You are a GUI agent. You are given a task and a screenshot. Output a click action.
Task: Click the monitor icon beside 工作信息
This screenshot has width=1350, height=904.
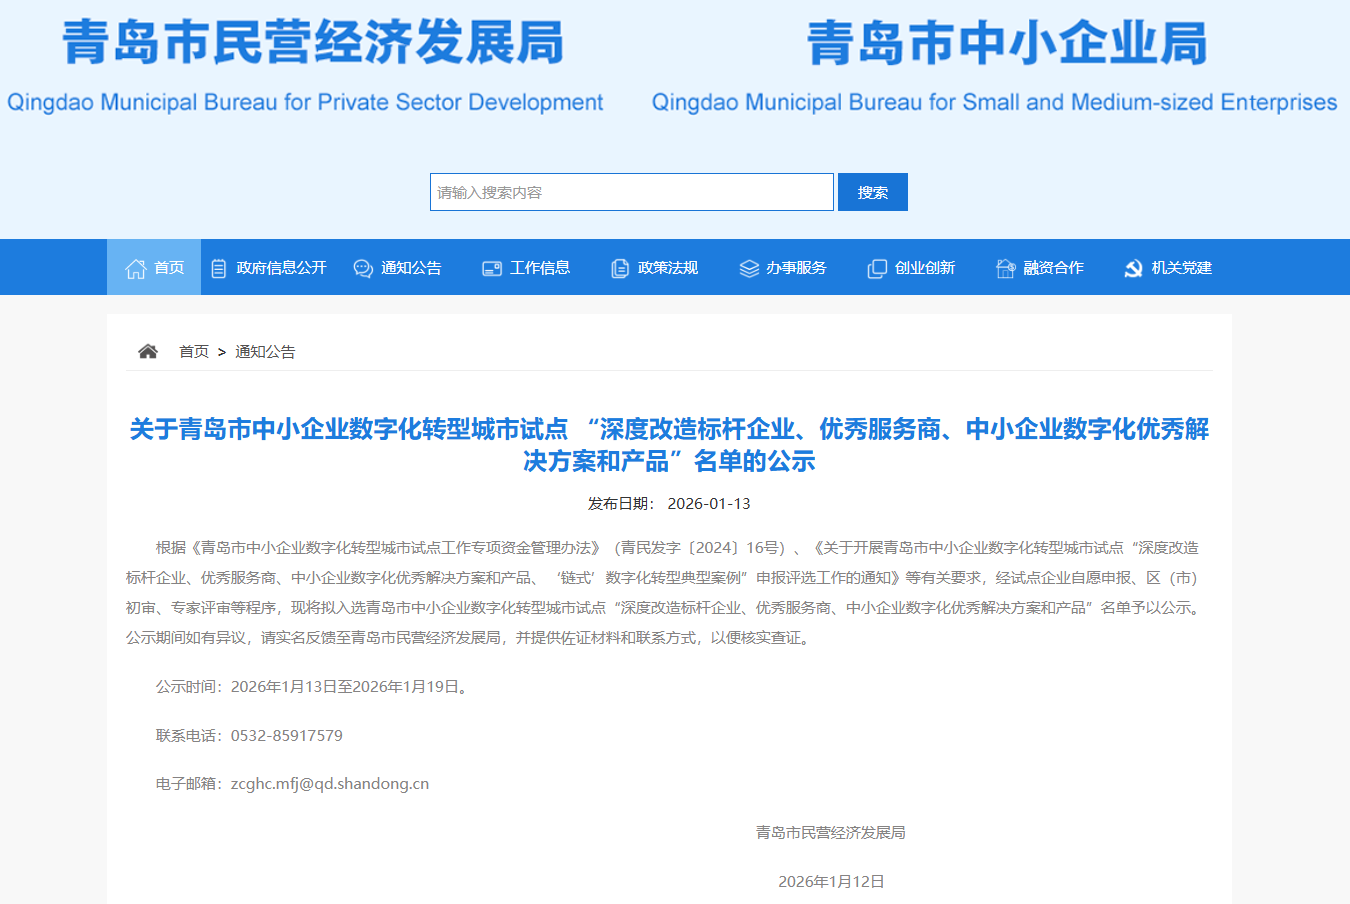pos(491,268)
